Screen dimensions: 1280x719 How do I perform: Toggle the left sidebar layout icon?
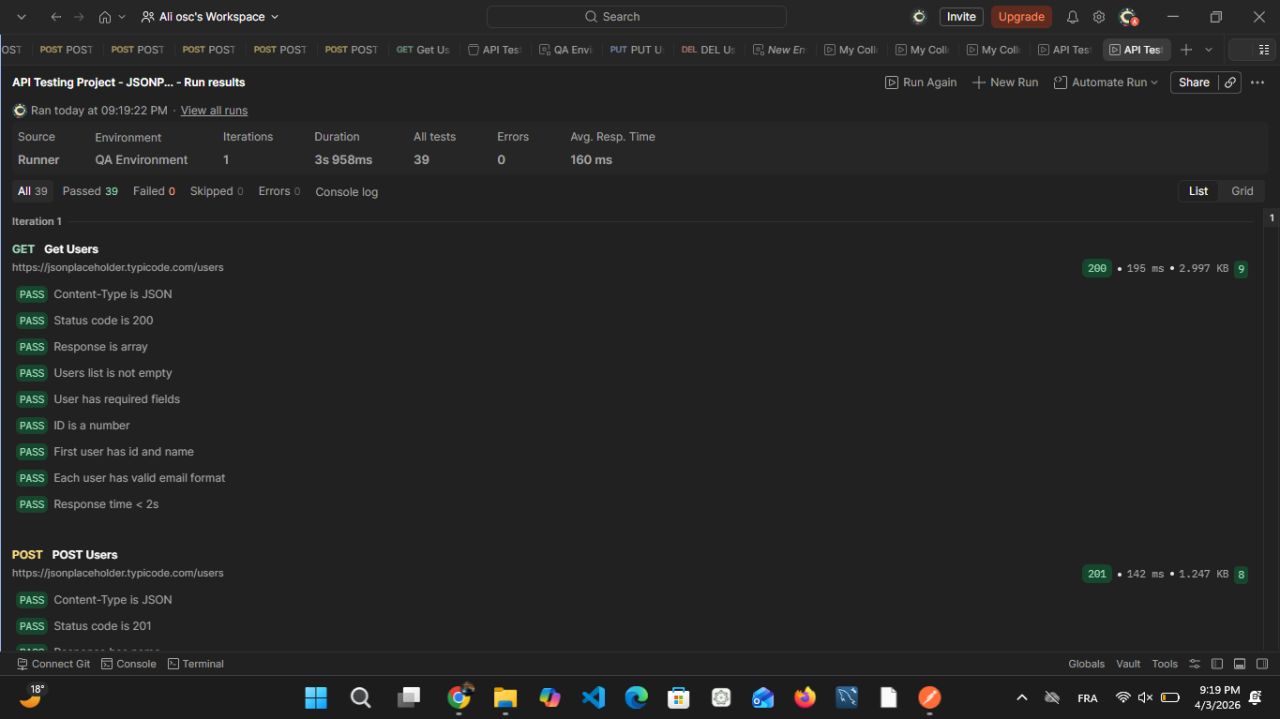1217,664
